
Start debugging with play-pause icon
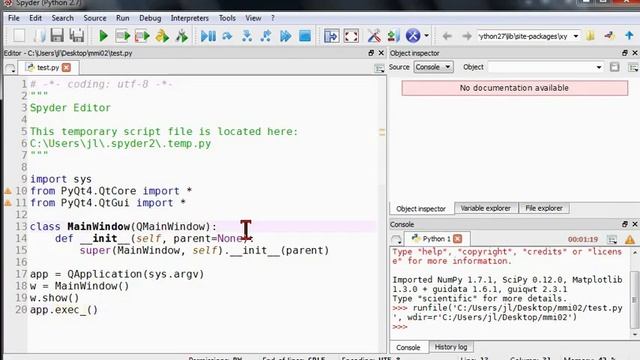[x=208, y=36]
